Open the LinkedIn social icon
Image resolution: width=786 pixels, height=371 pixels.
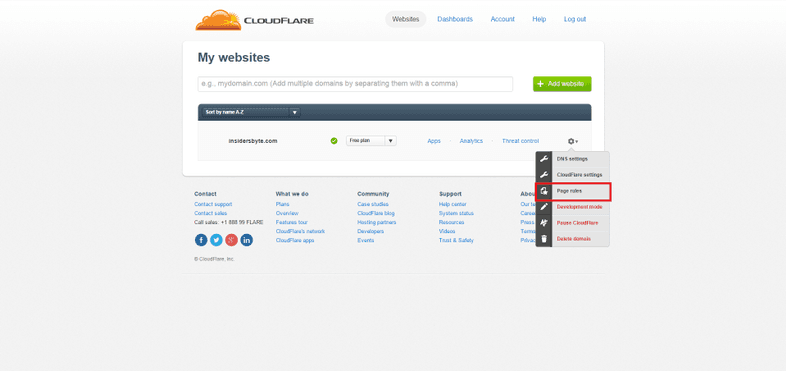click(247, 240)
